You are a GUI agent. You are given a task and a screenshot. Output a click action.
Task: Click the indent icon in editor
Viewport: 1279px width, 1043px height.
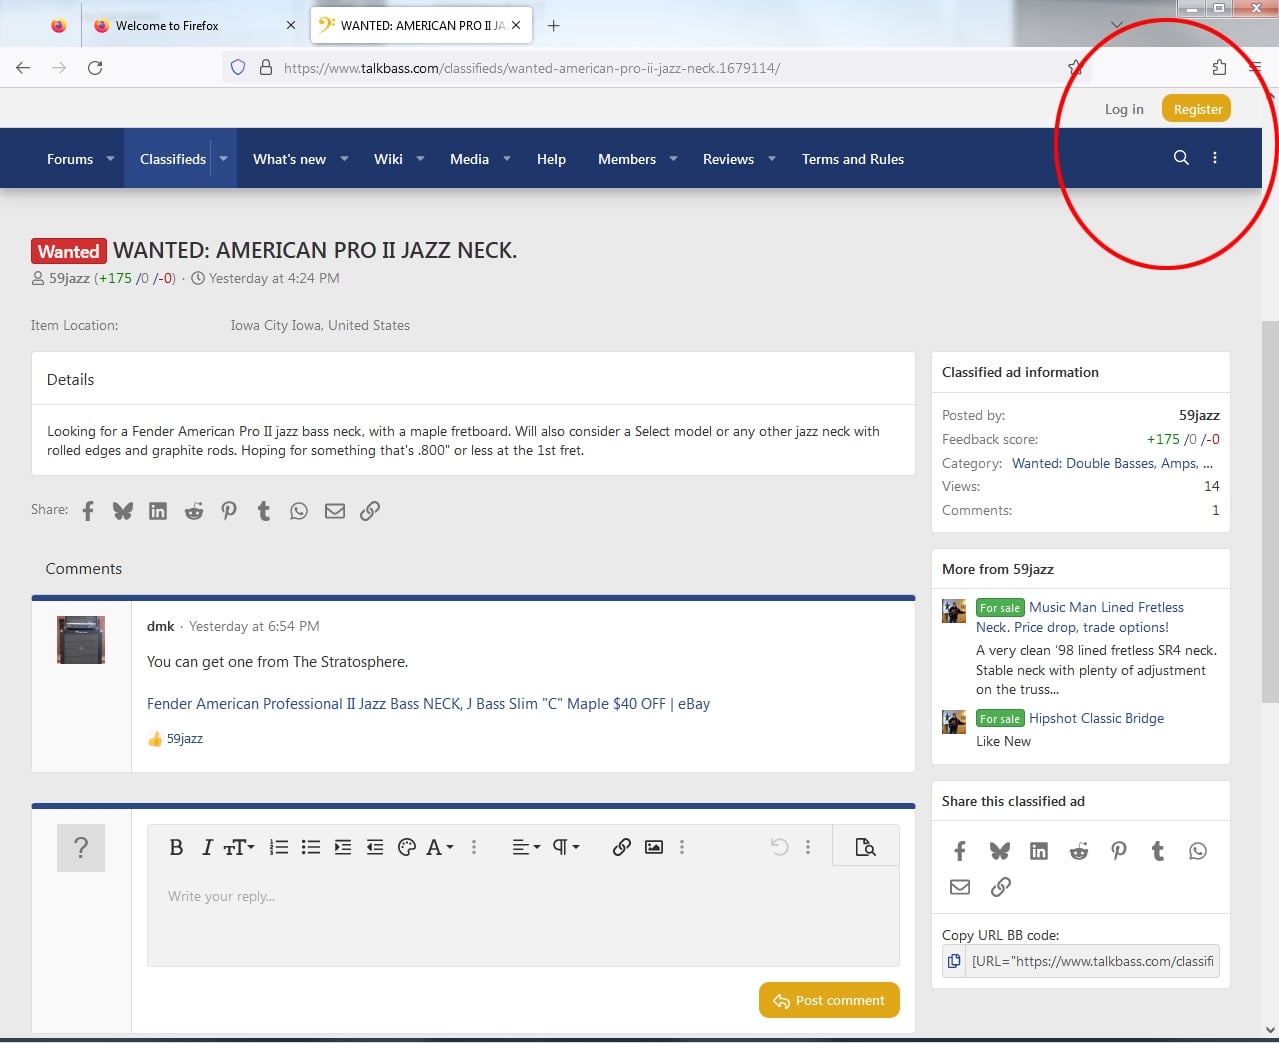pyautogui.click(x=343, y=847)
